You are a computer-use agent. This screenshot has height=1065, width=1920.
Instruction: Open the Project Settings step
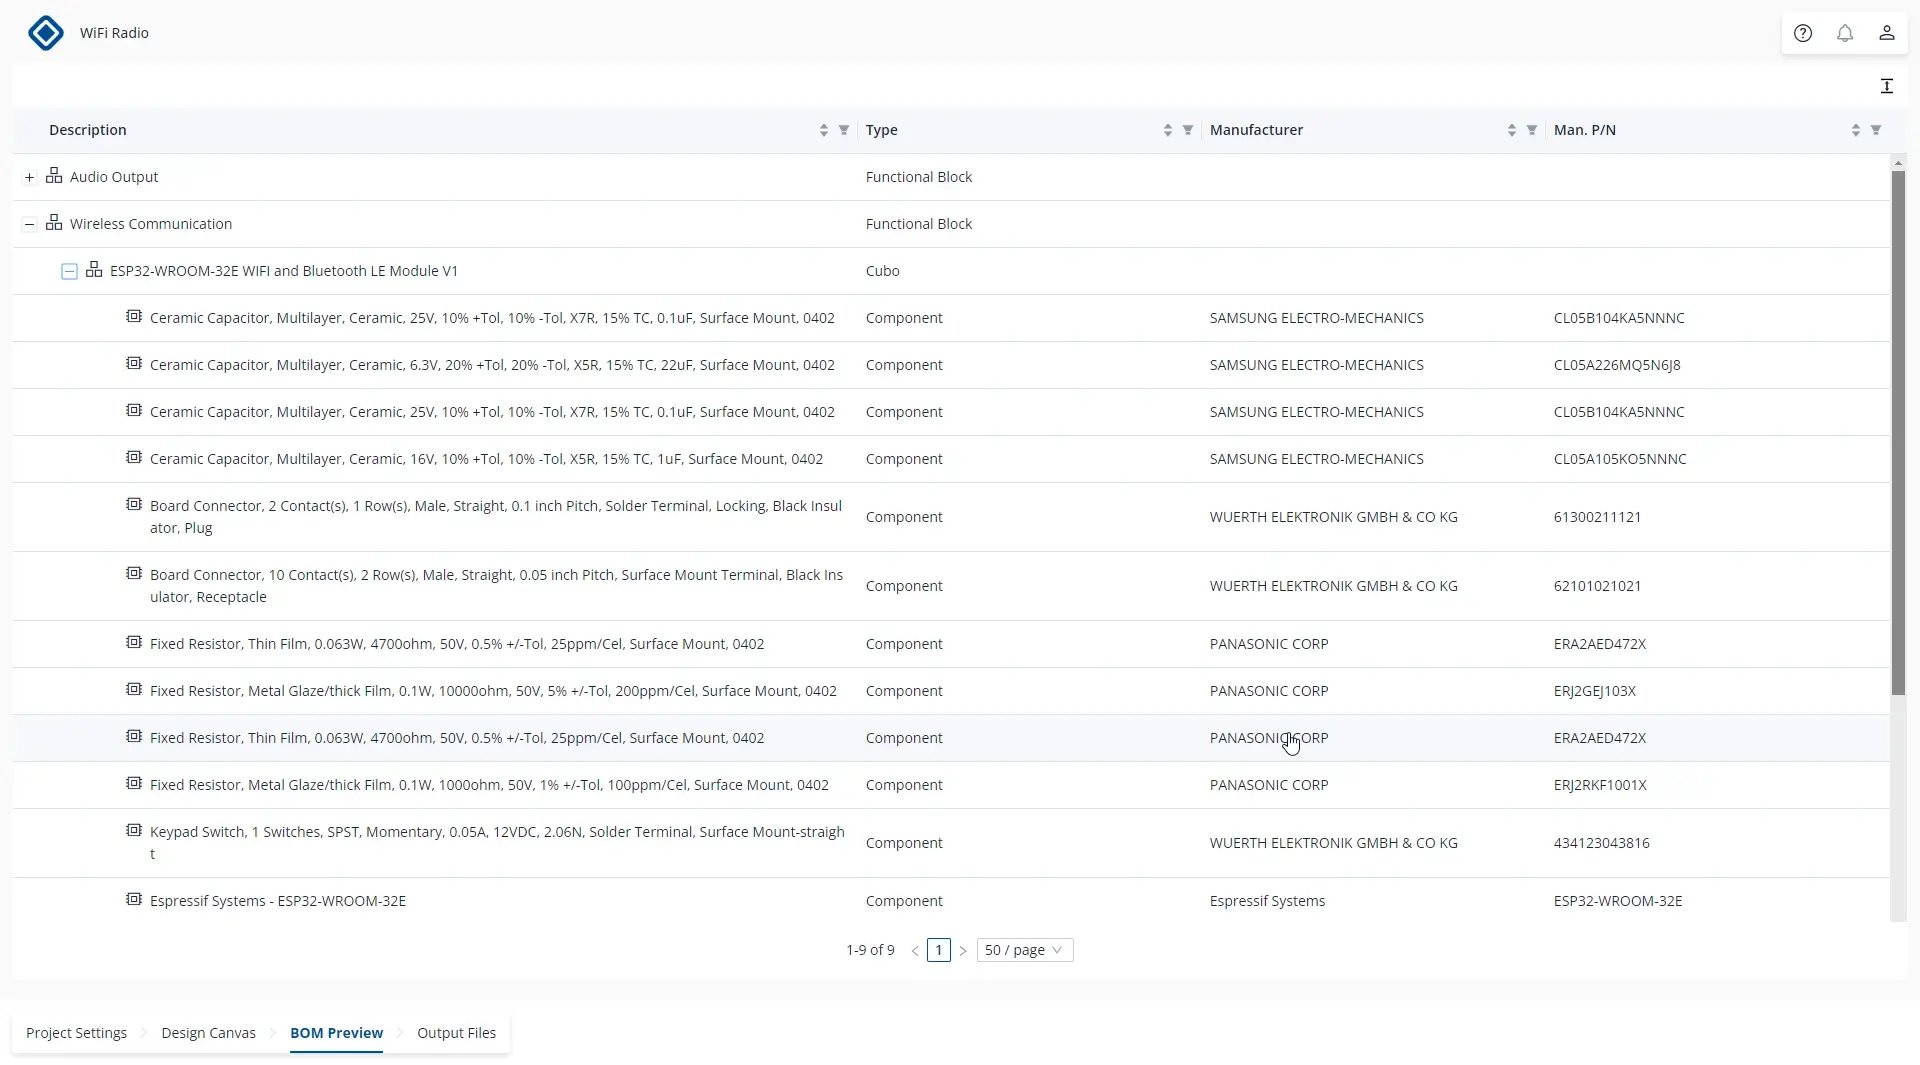pyautogui.click(x=76, y=1033)
